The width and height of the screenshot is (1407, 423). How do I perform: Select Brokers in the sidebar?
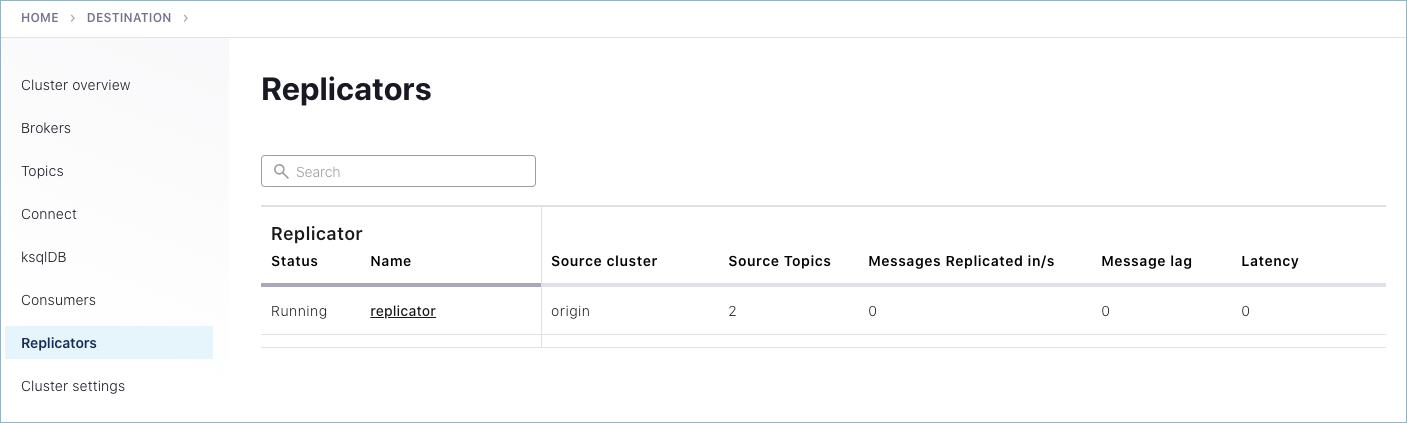(46, 128)
